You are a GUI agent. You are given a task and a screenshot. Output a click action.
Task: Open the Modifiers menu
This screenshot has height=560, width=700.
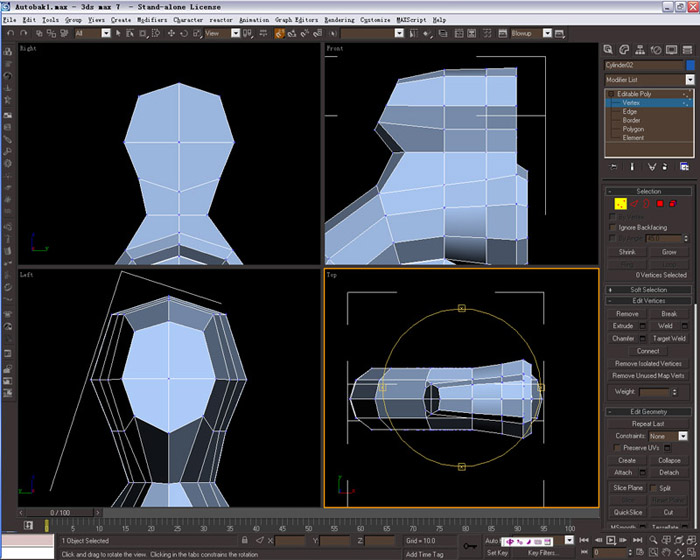[152, 20]
